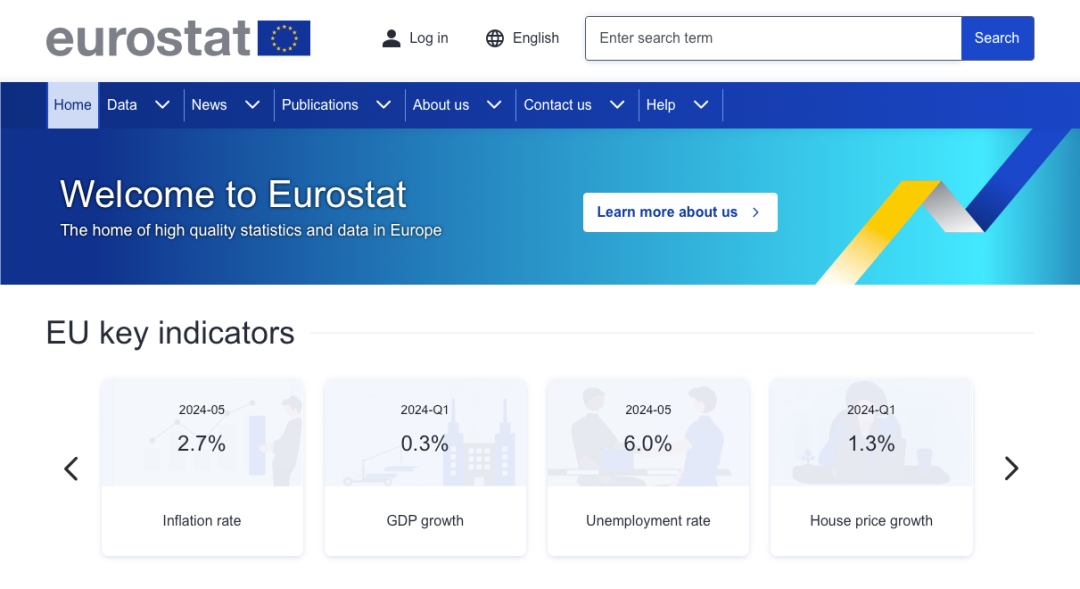Open the Inflation rate indicator card
Image resolution: width=1080 pixels, height=589 pixels.
(202, 467)
